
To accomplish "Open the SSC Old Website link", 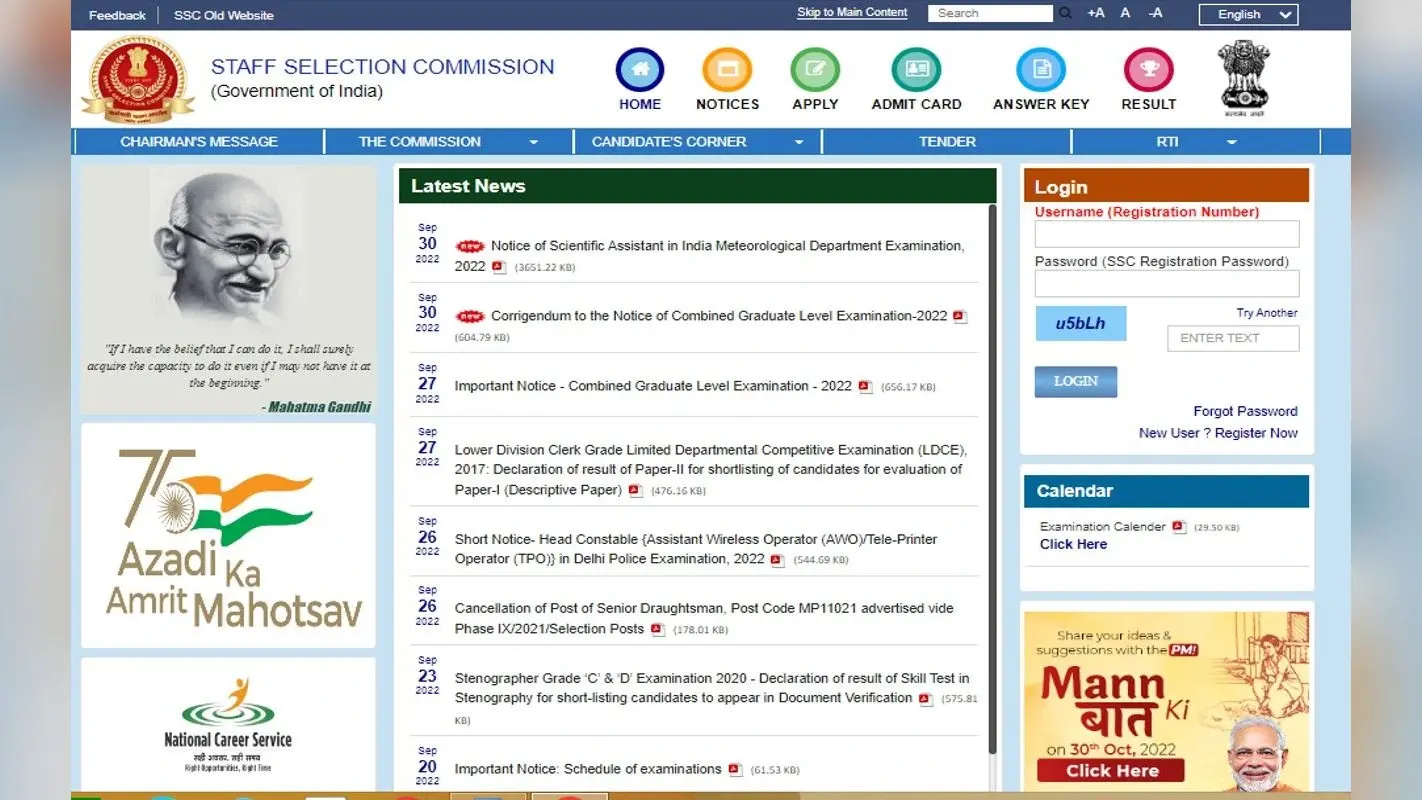I will (x=223, y=15).
